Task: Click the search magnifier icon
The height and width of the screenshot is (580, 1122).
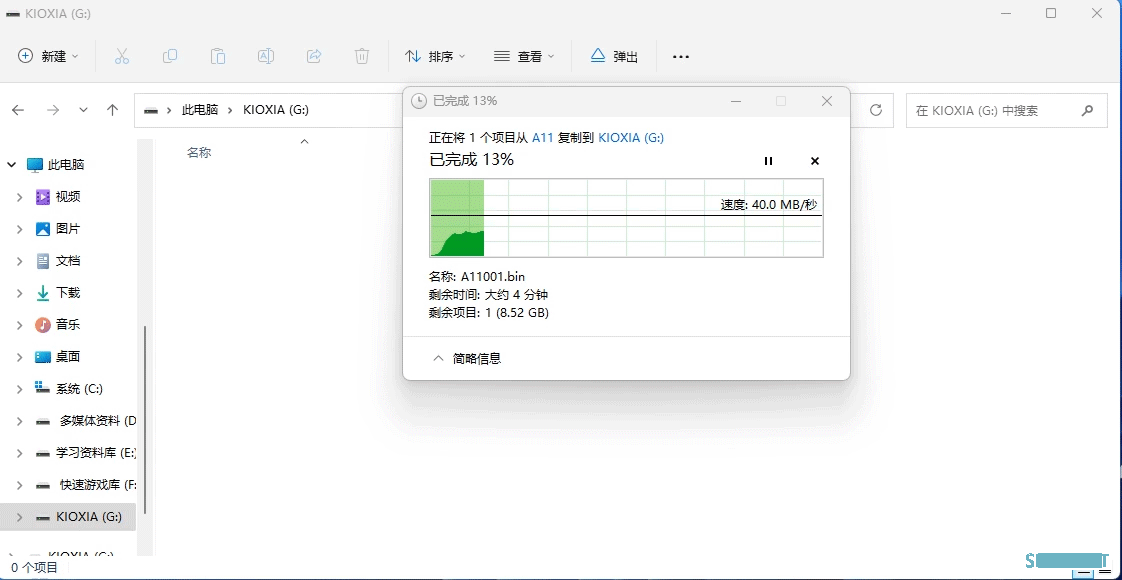Action: coord(1087,111)
